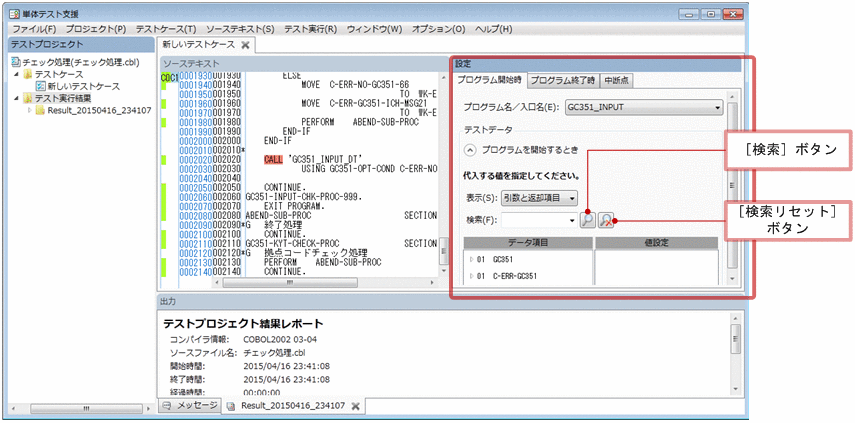The width and height of the screenshot is (855, 423).
Task: Click the メッセージ tab icon at the bottom
Action: (x=167, y=405)
